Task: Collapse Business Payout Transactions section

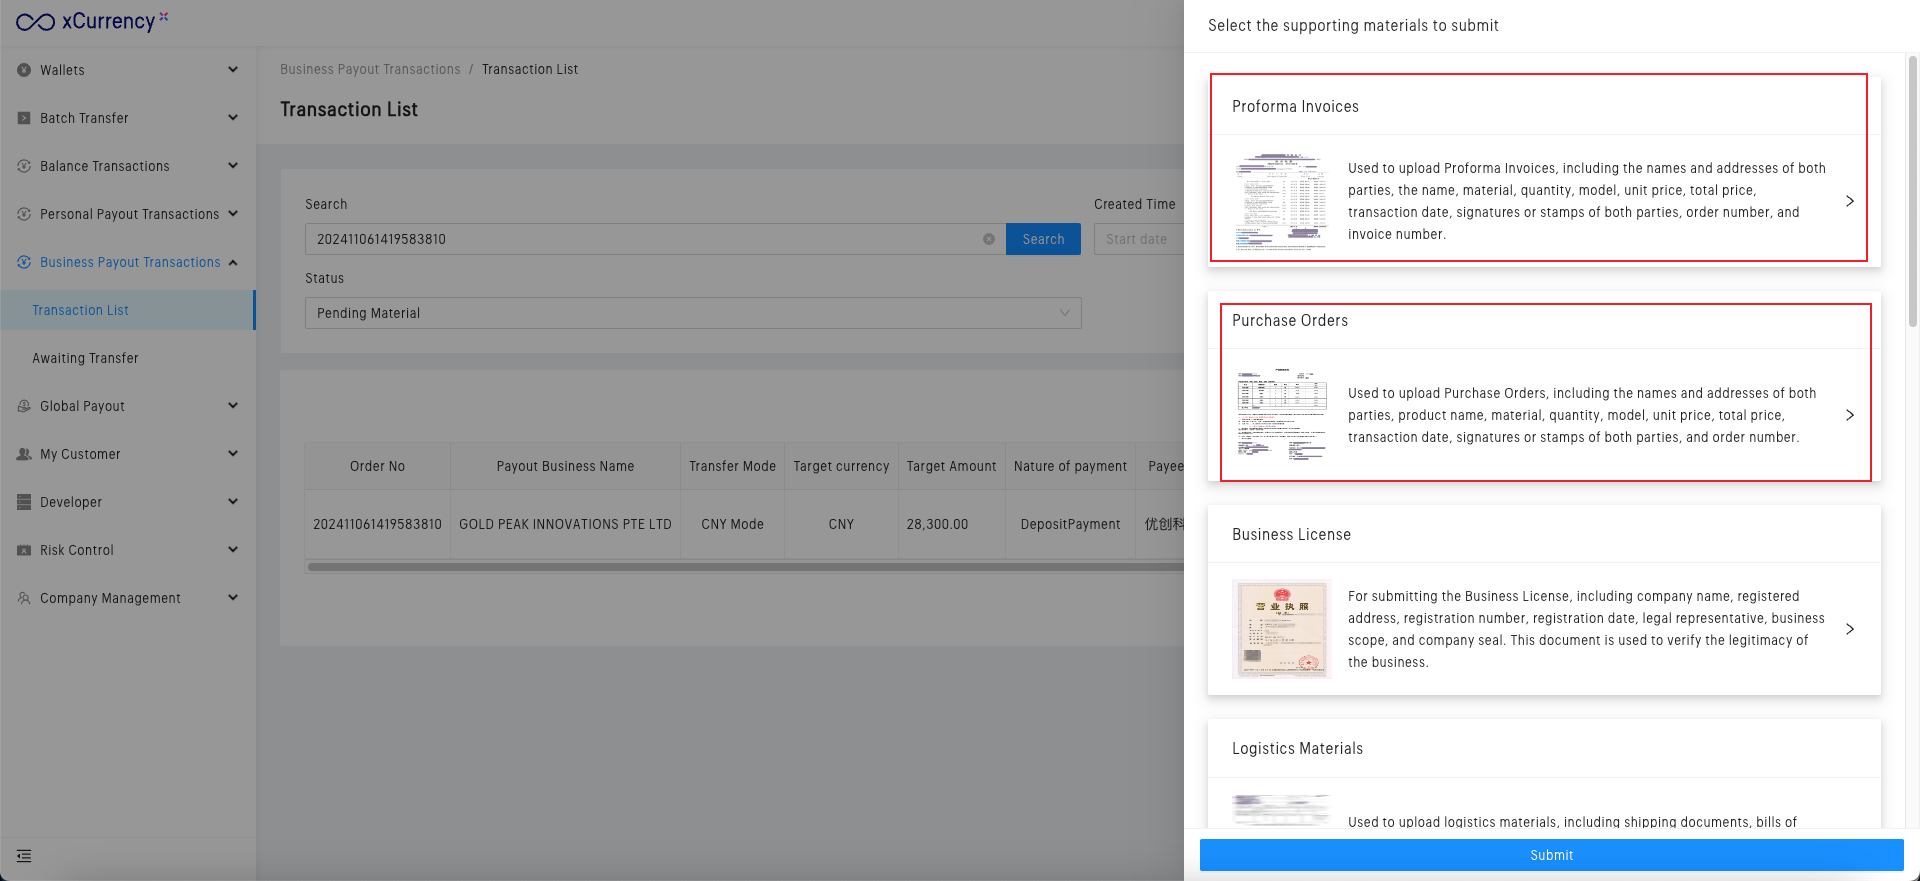Action: [233, 262]
